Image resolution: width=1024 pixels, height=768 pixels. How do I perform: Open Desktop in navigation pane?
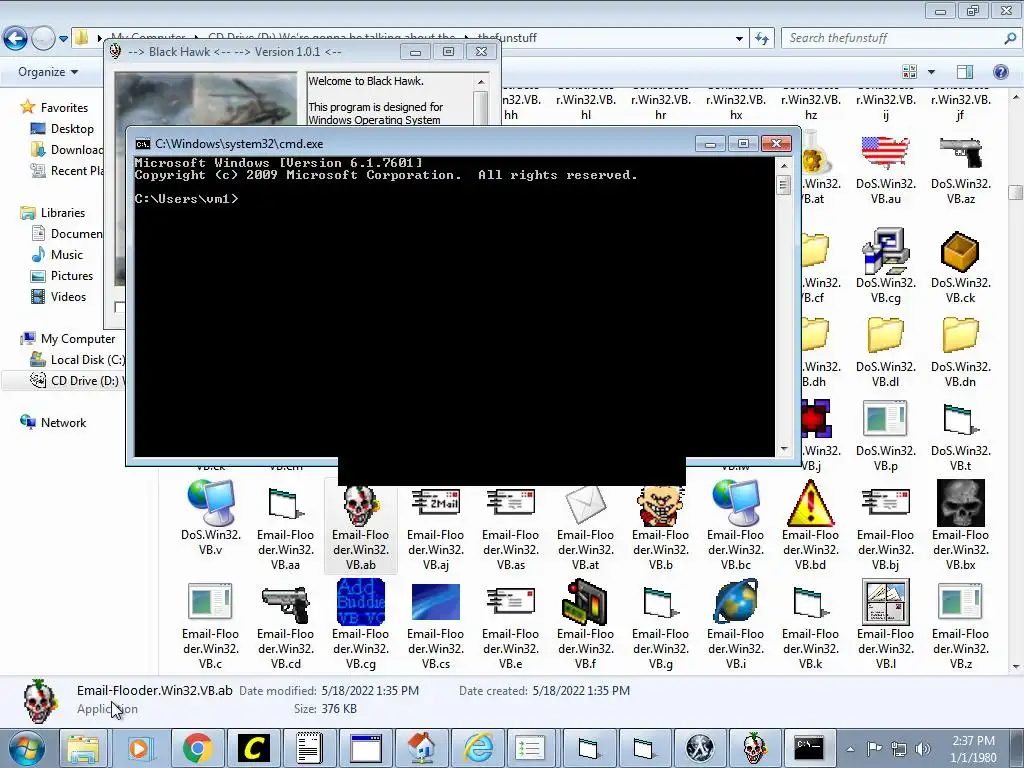(72, 129)
